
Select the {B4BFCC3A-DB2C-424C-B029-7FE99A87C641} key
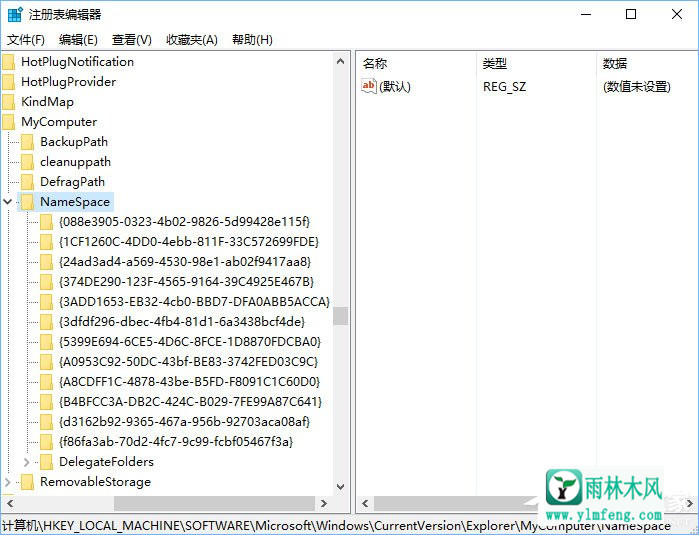190,402
